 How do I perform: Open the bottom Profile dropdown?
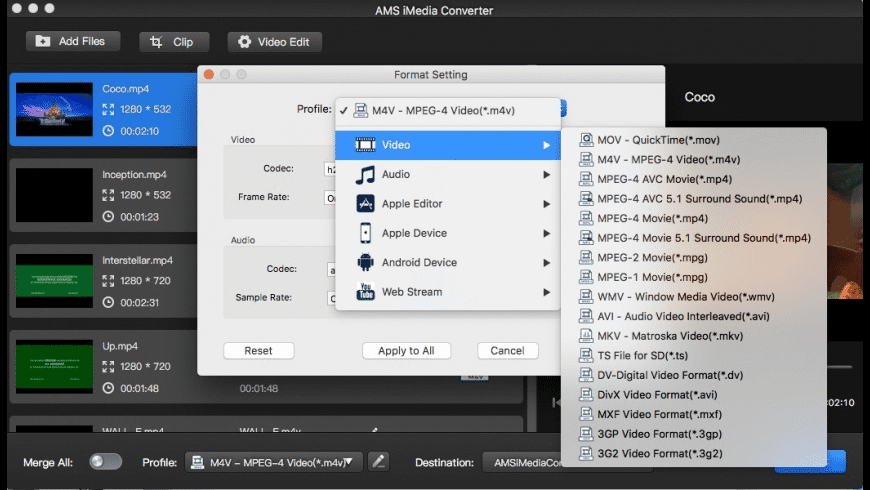tap(274, 462)
